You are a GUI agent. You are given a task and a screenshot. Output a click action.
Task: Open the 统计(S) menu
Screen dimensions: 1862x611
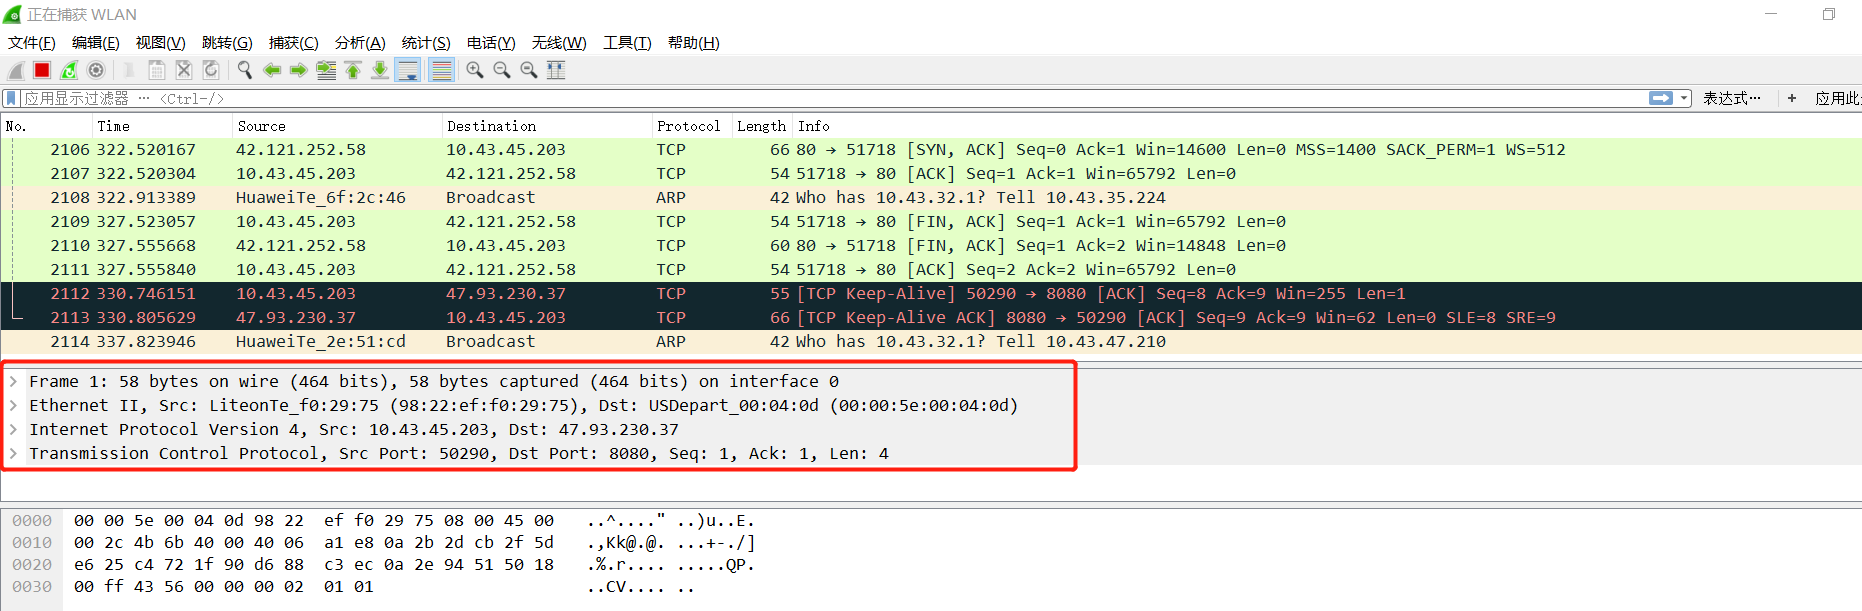coord(426,42)
